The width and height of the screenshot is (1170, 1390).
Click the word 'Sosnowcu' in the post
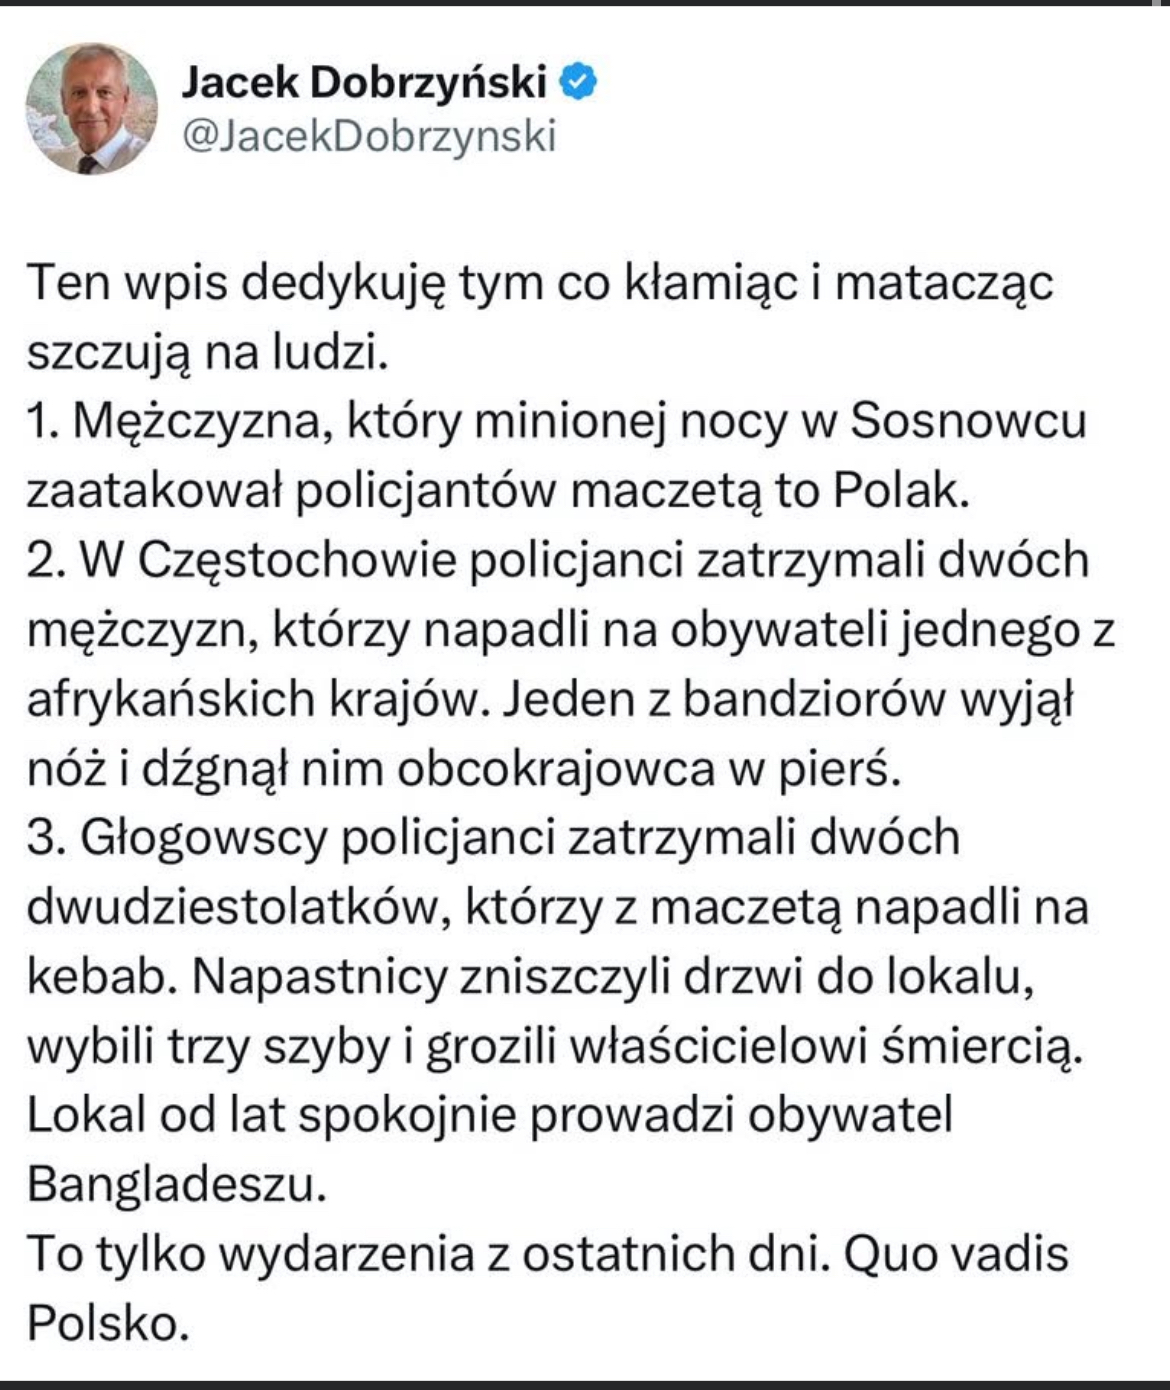pyautogui.click(x=968, y=421)
